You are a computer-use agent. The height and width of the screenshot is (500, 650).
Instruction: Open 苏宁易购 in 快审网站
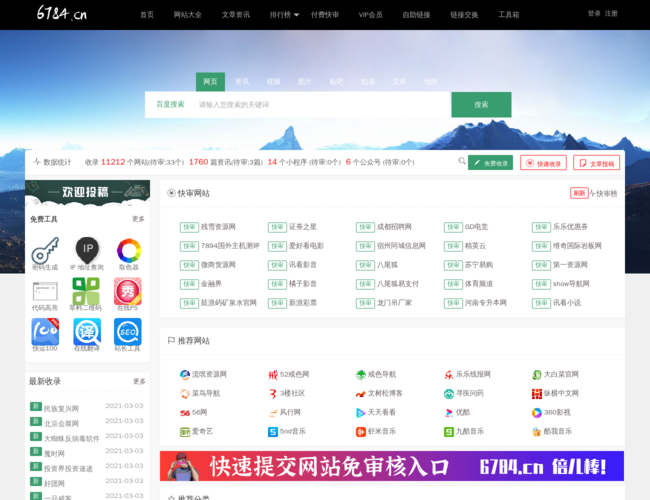point(478,265)
